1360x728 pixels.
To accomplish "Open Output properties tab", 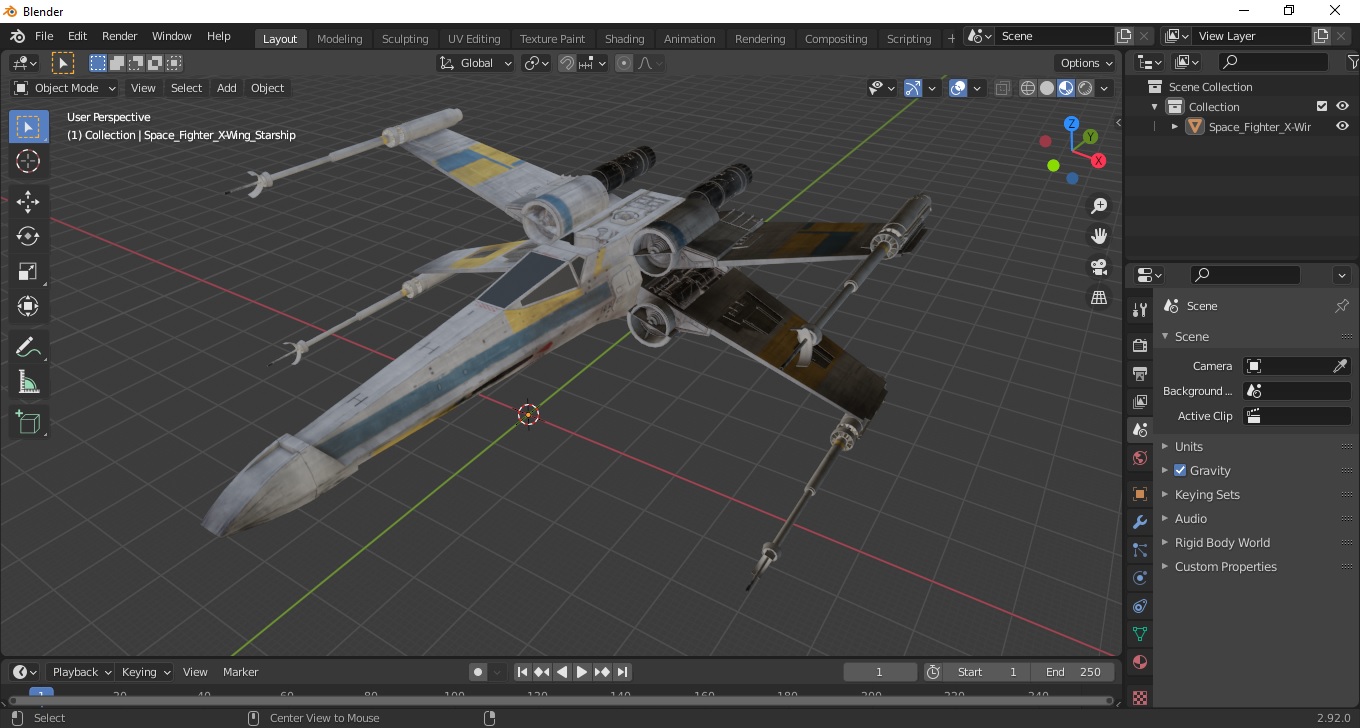I will (1139, 374).
